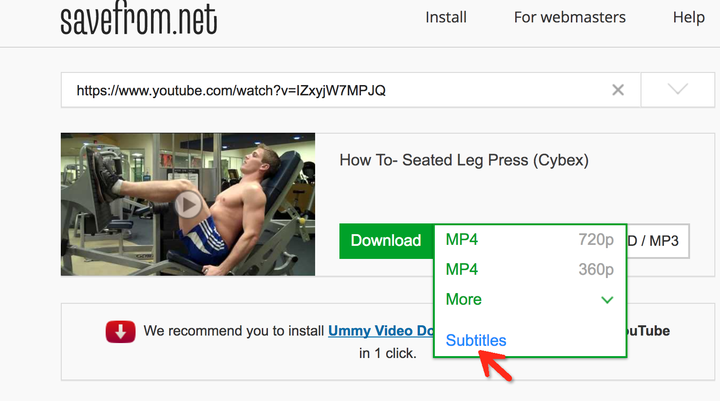
Task: Select MP4 720p download option
Action: (530, 240)
